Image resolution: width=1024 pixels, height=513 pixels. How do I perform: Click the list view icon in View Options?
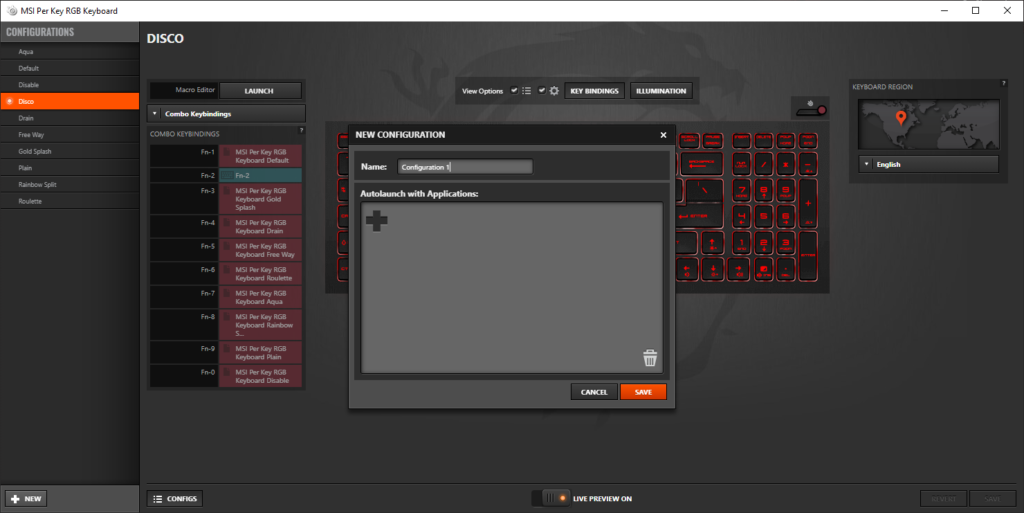pyautogui.click(x=527, y=91)
